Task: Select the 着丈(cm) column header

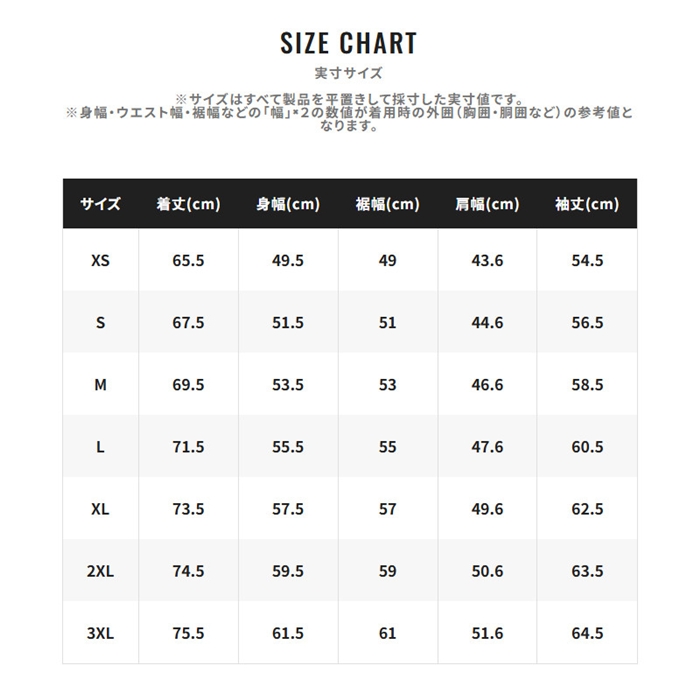Action: click(188, 204)
